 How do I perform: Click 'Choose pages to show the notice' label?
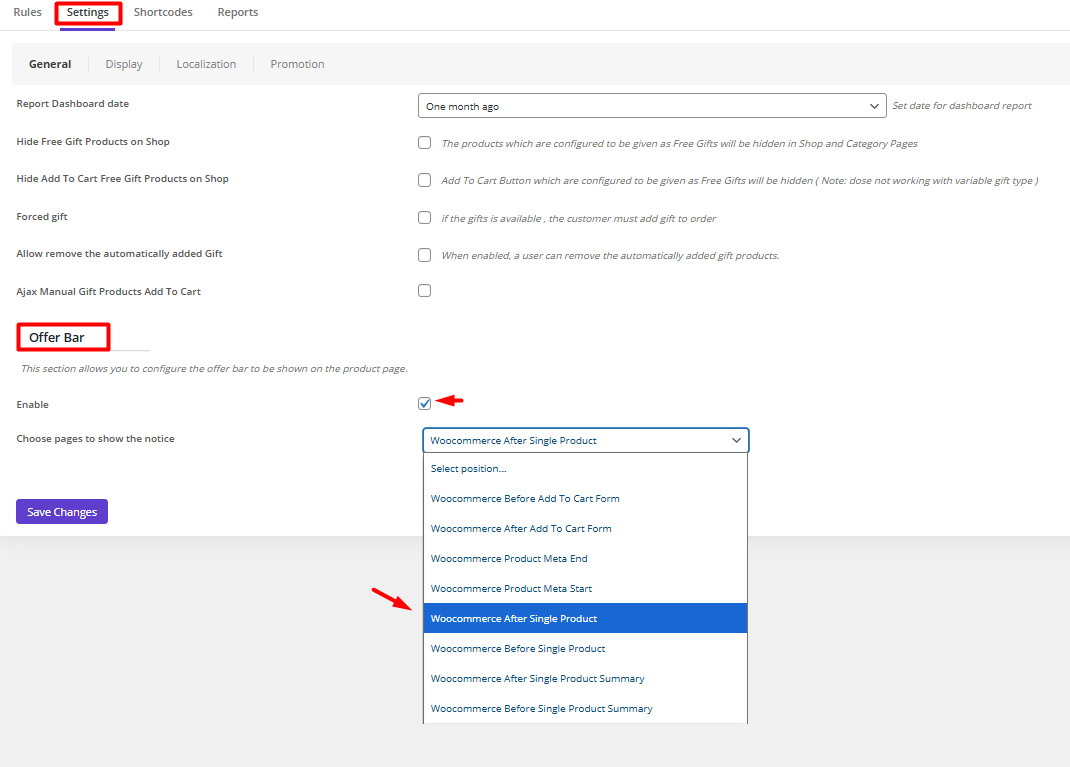click(x=96, y=439)
